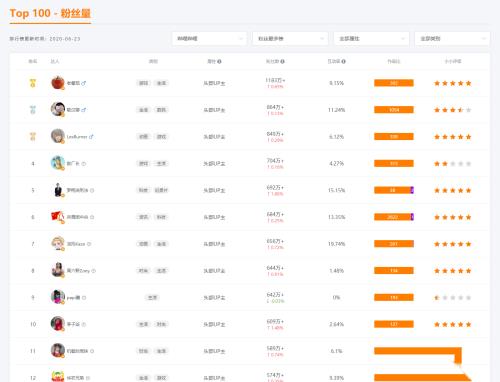Click the gender icon beside the rank 9 papi creator
This screenshot has height=382, width=500.
pyautogui.click(x=84, y=298)
